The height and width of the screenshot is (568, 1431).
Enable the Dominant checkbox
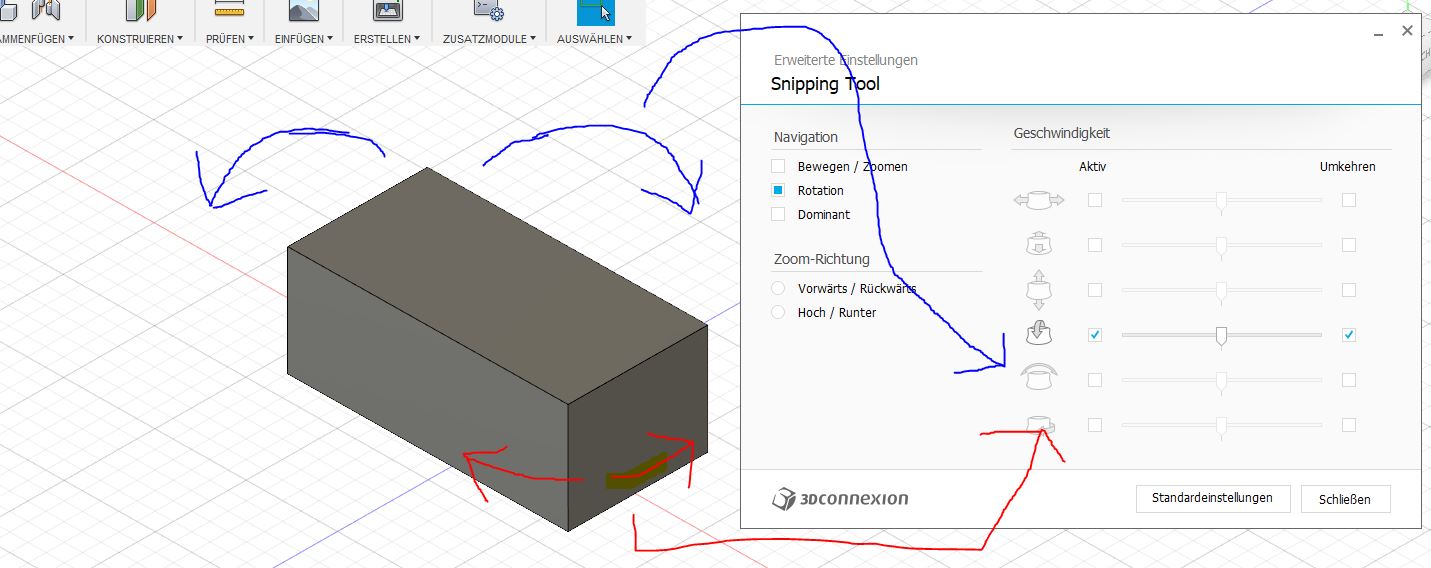(778, 214)
